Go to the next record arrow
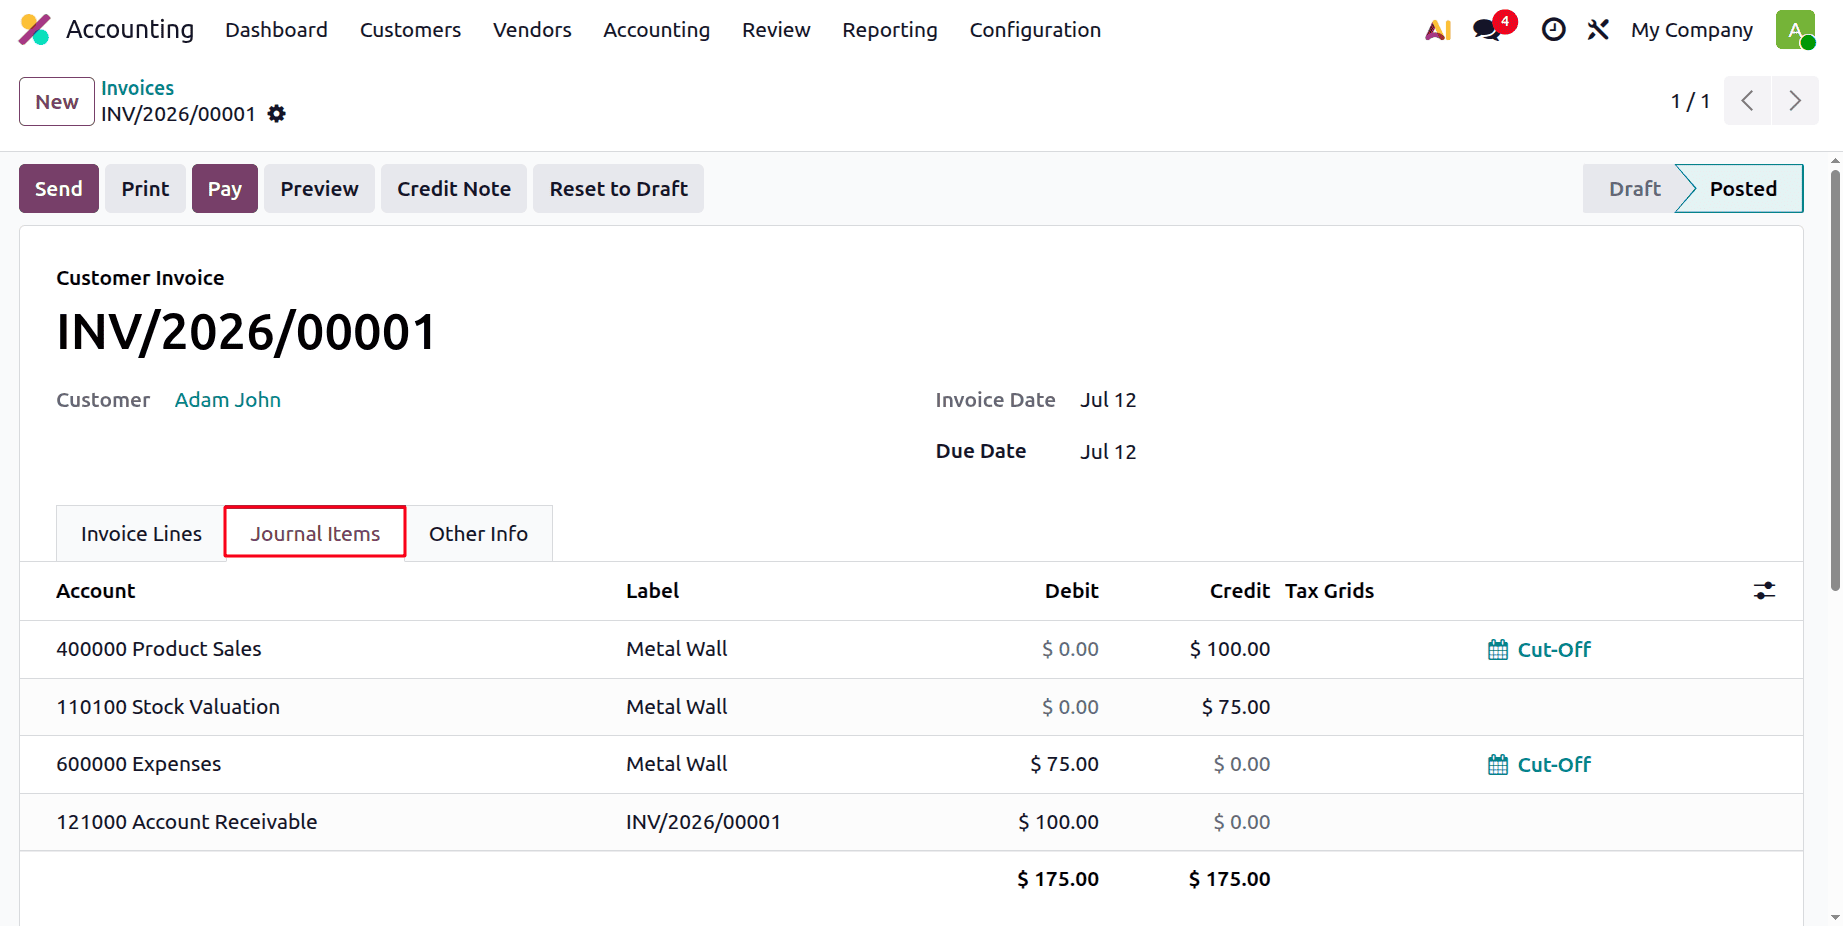 (1795, 101)
